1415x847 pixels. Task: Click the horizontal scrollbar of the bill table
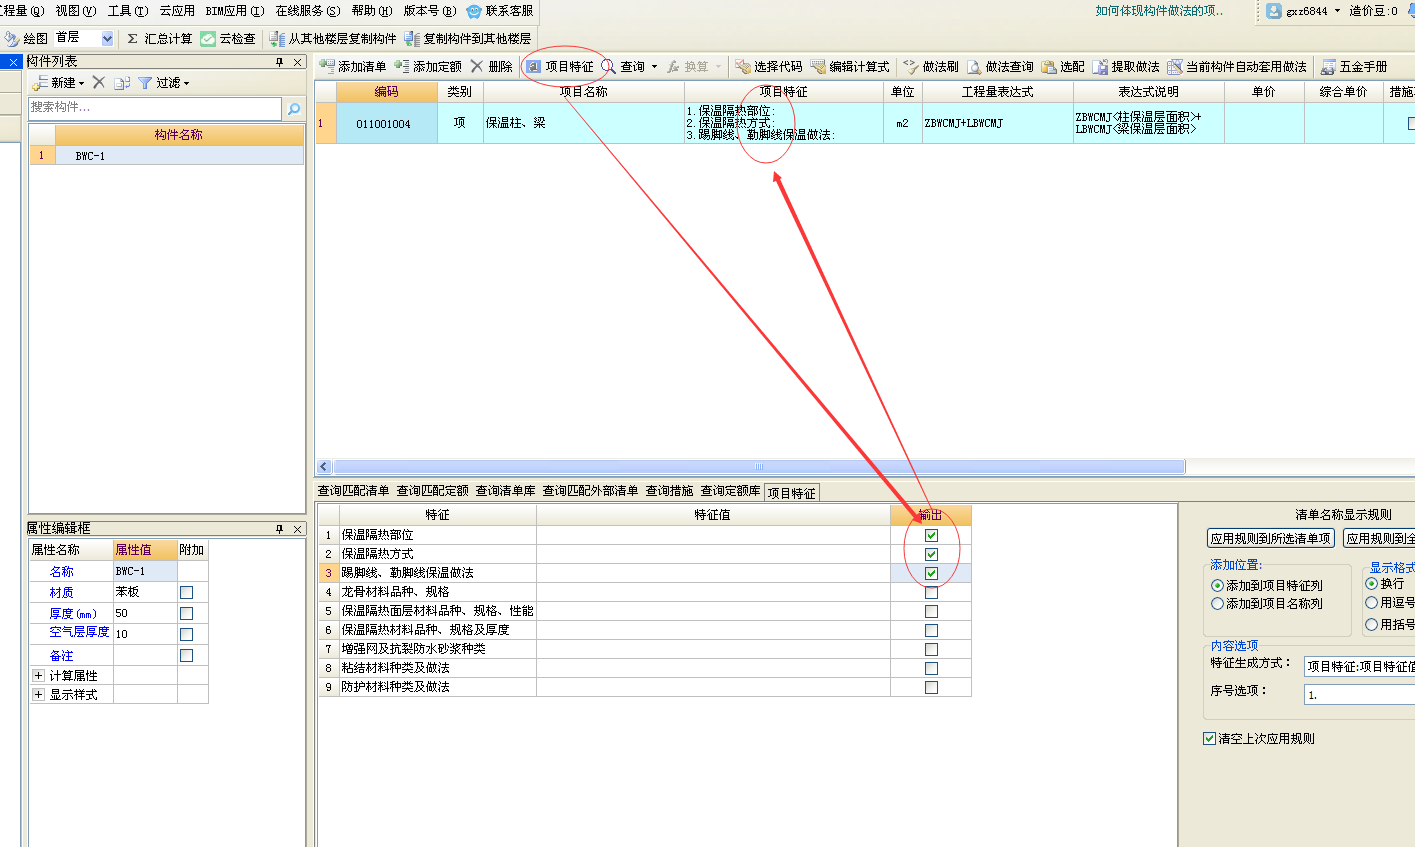[759, 467]
